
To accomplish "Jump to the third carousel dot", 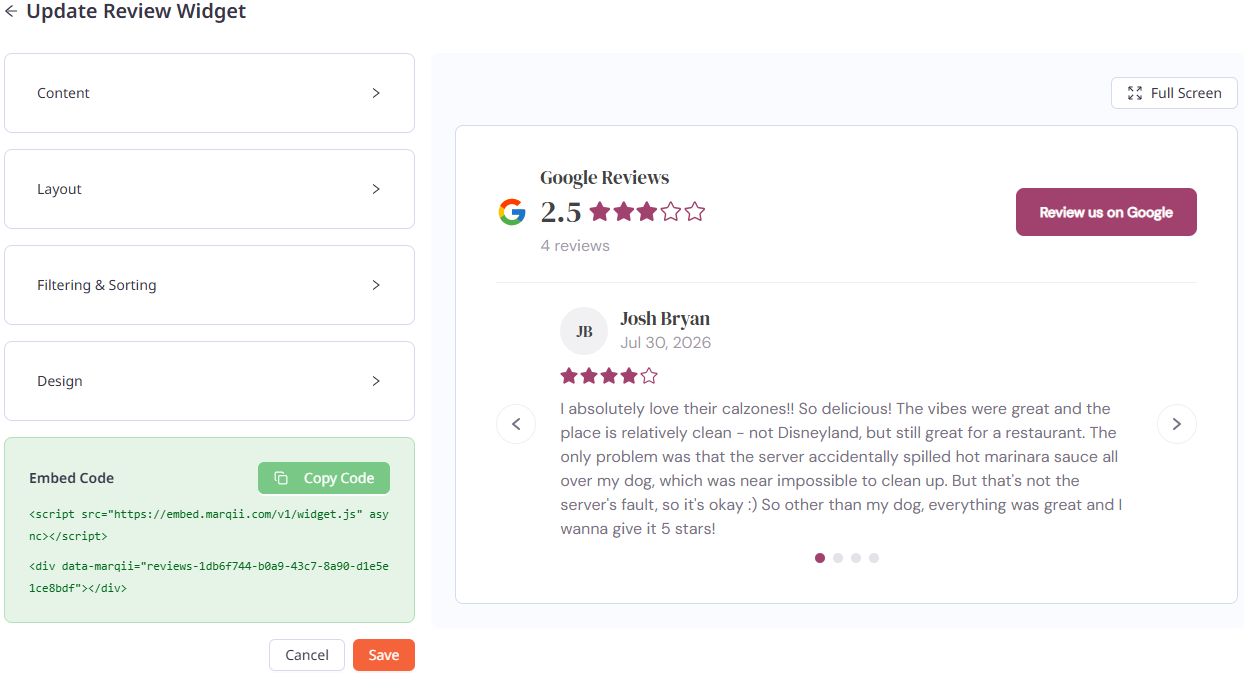I will coord(856,558).
